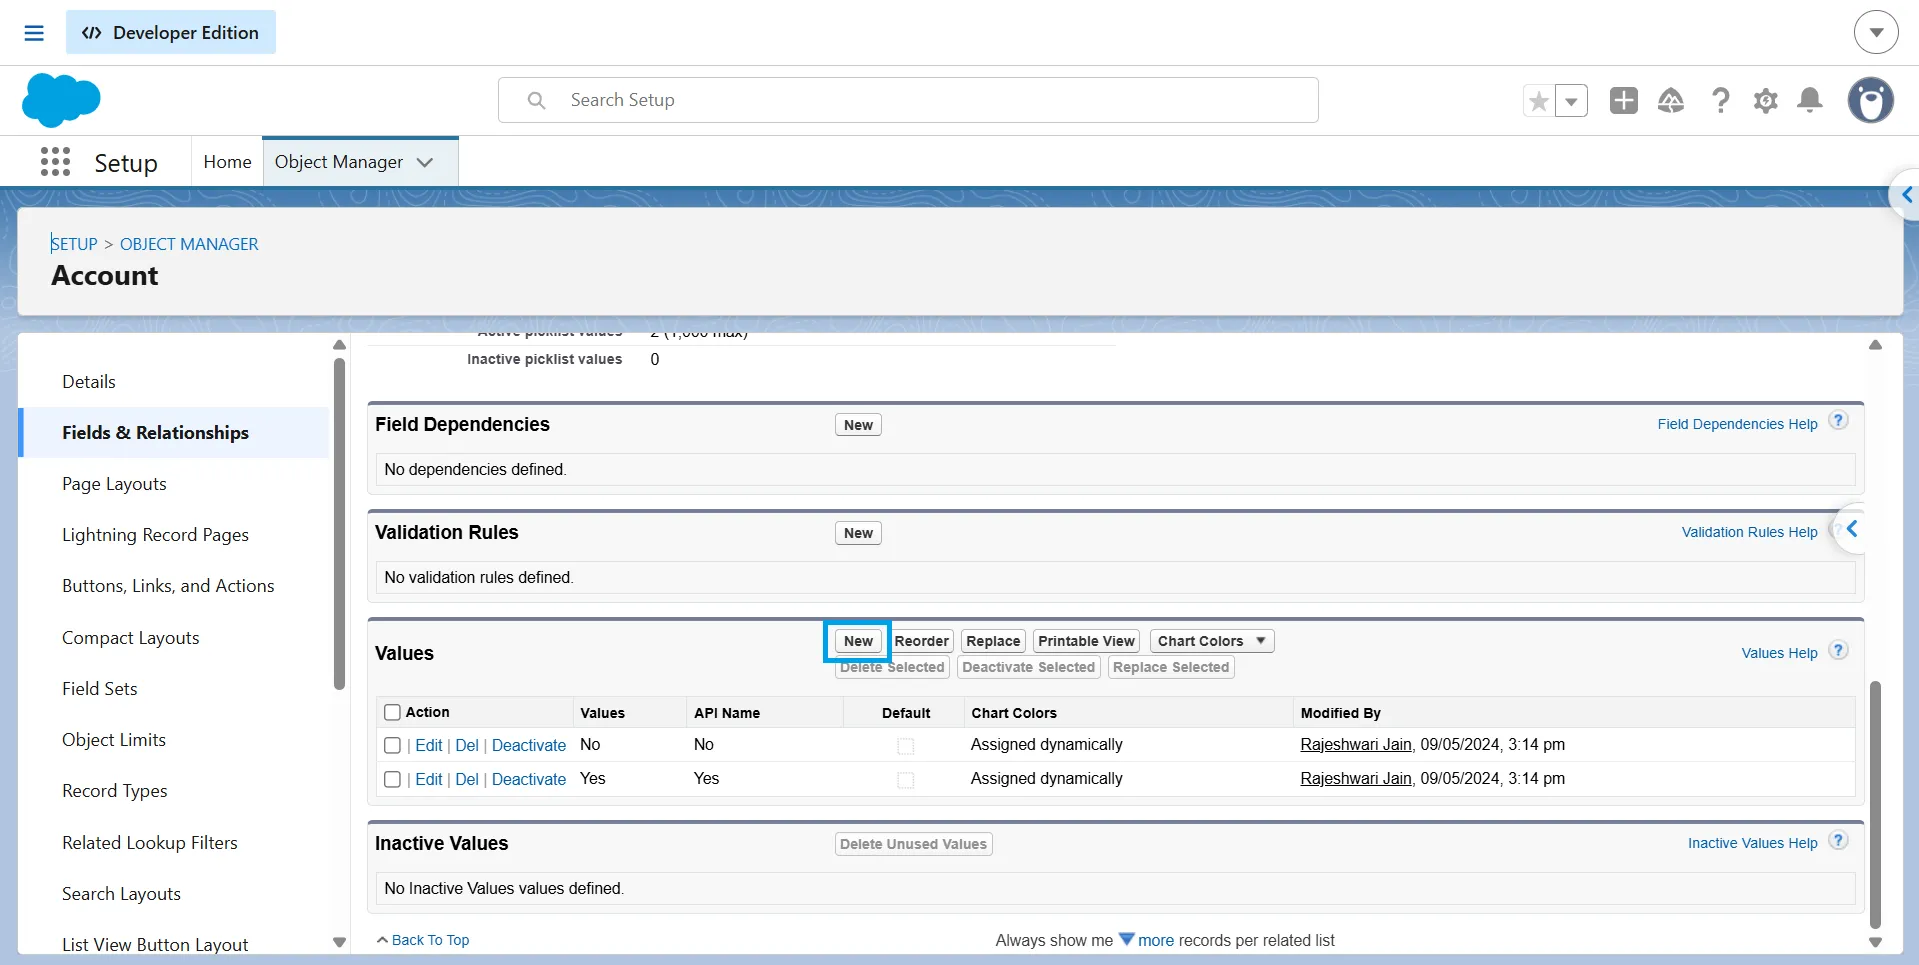Open the user profile avatar
Screen dimensions: 1919x965
pos(1871,100)
